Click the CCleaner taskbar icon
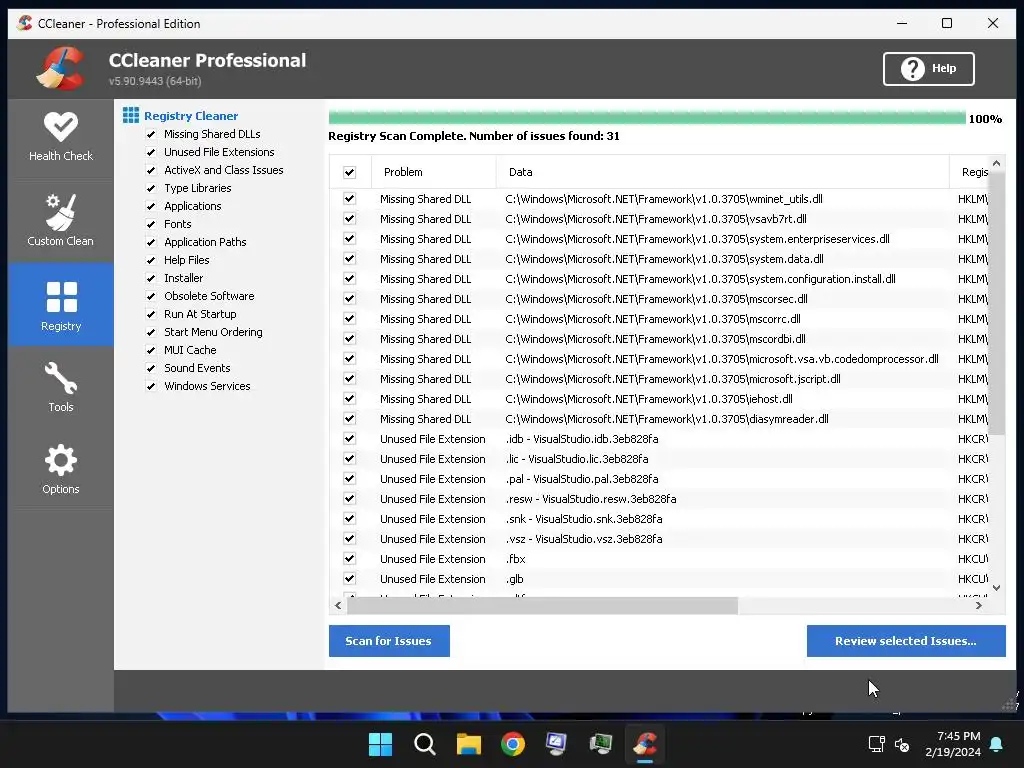1024x768 pixels. click(645, 744)
